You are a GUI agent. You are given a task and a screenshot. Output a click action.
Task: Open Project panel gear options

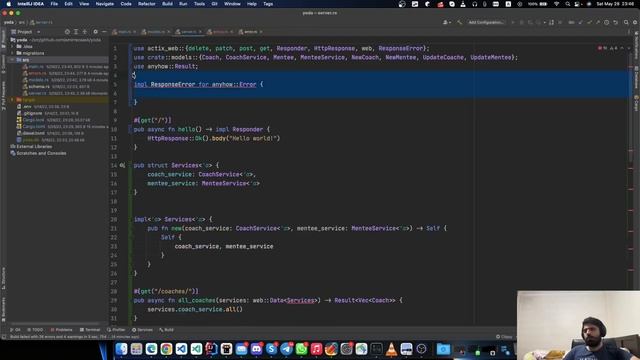click(96, 31)
